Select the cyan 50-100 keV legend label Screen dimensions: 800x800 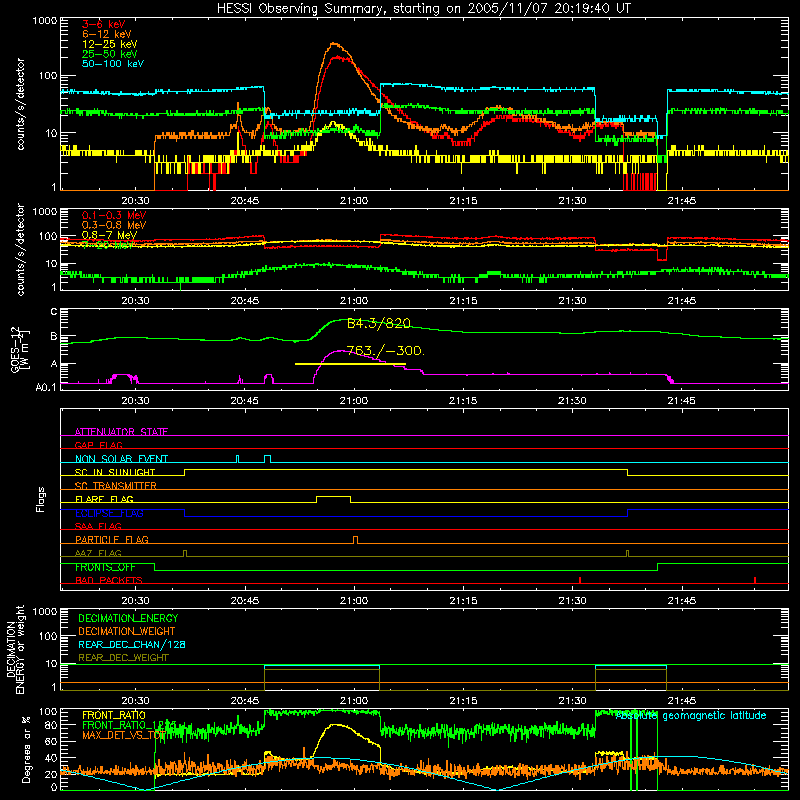[113, 64]
